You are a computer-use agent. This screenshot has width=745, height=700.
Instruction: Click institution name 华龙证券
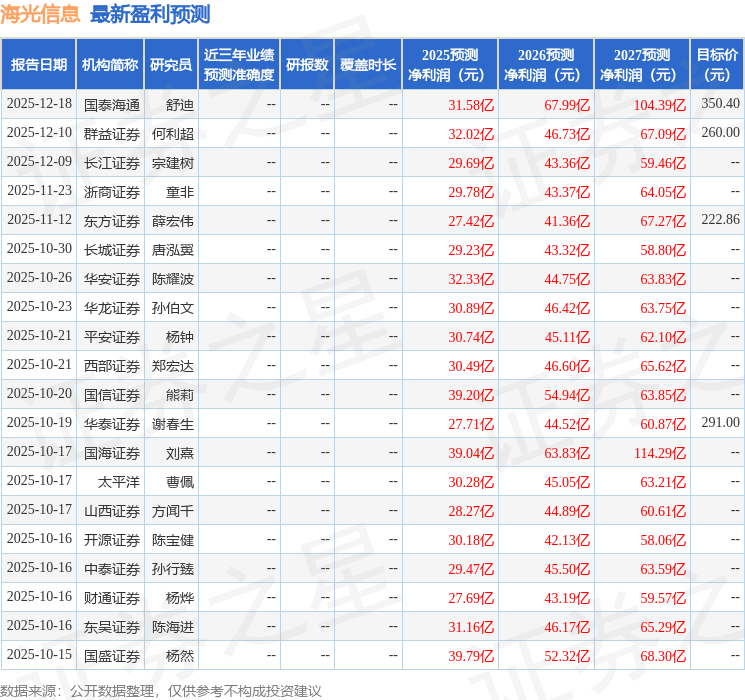coord(112,308)
